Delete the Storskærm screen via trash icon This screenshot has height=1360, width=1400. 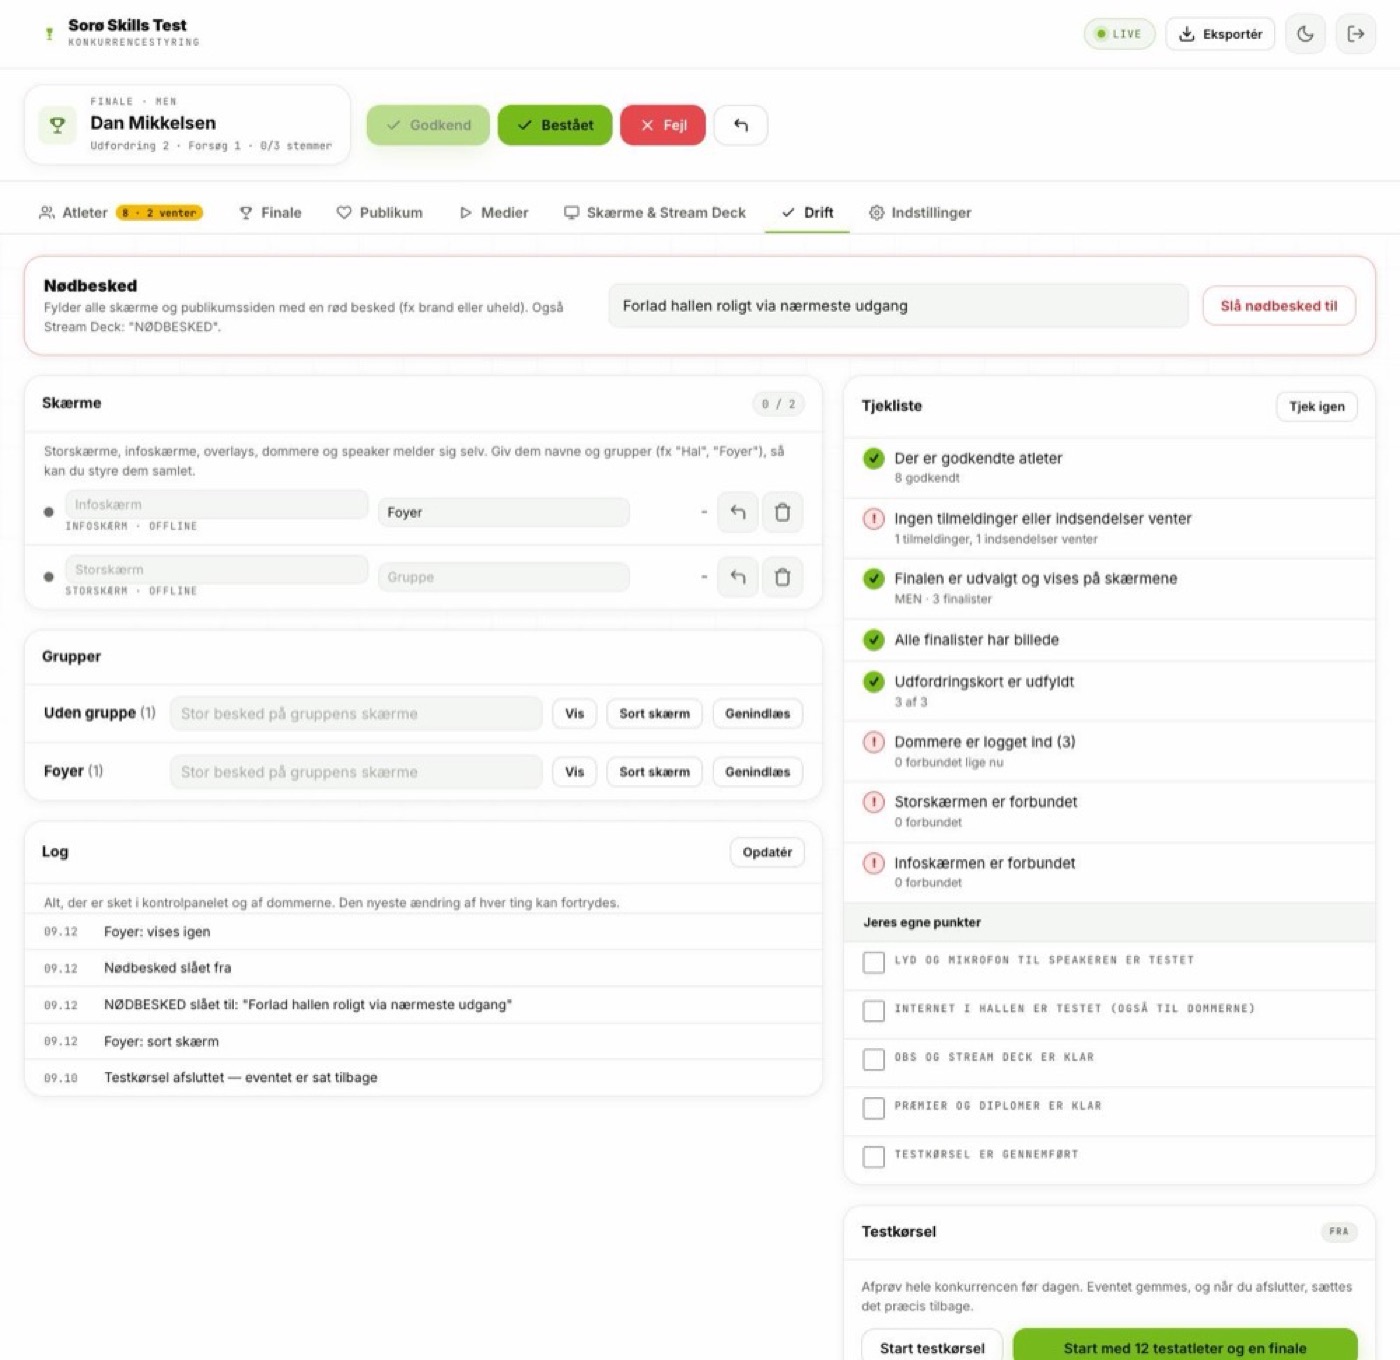[x=783, y=577]
